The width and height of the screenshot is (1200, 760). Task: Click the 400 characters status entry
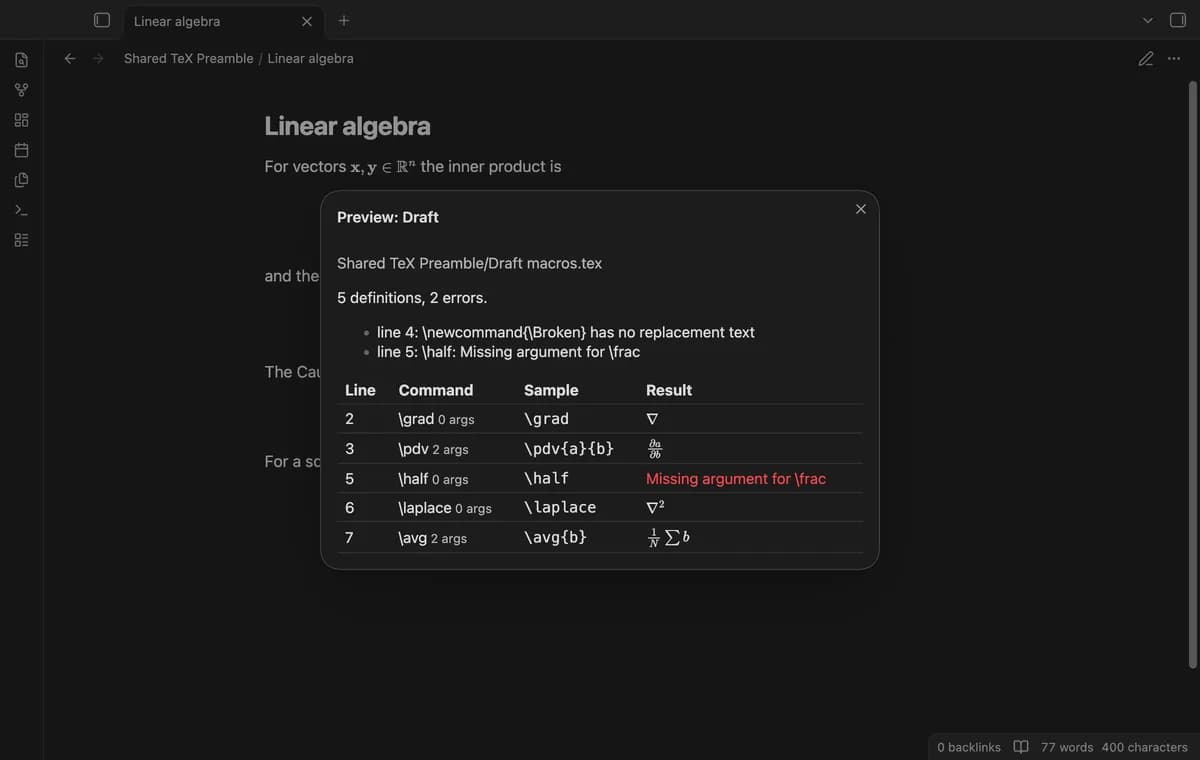pos(1144,747)
